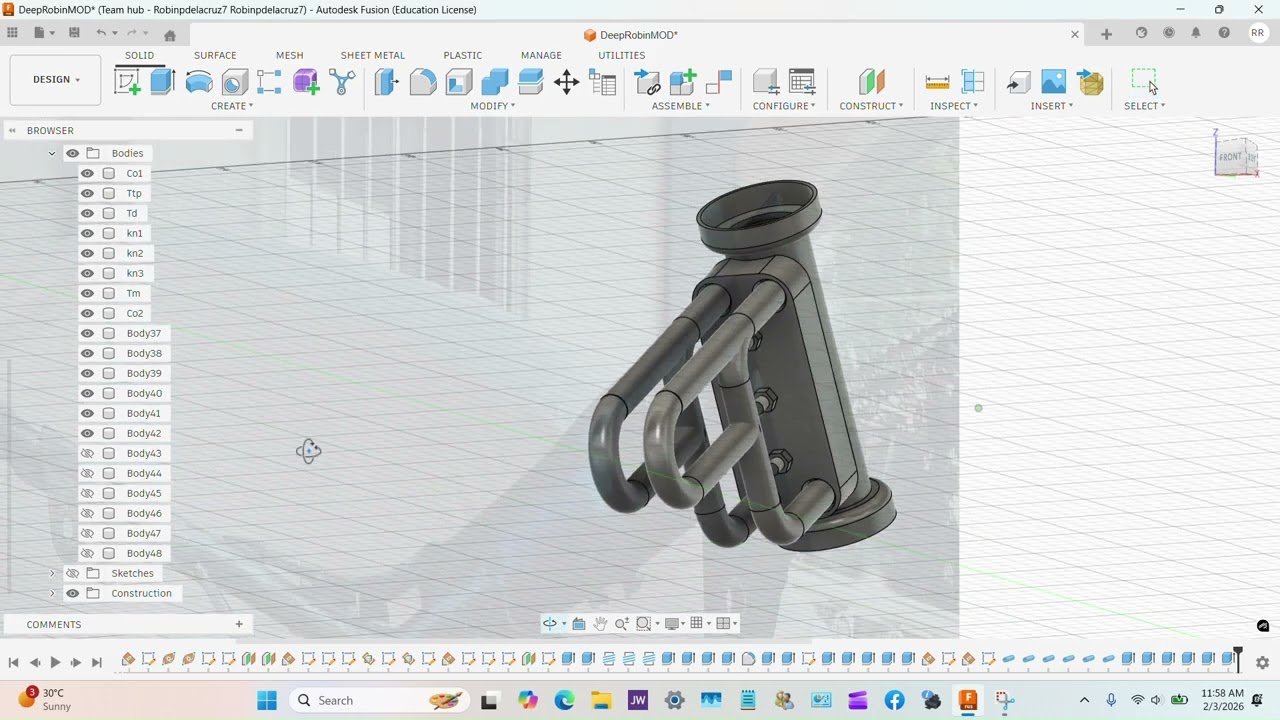Switch to the UTILITIES tab
Screen dimensions: 1280x720
[x=622, y=55]
